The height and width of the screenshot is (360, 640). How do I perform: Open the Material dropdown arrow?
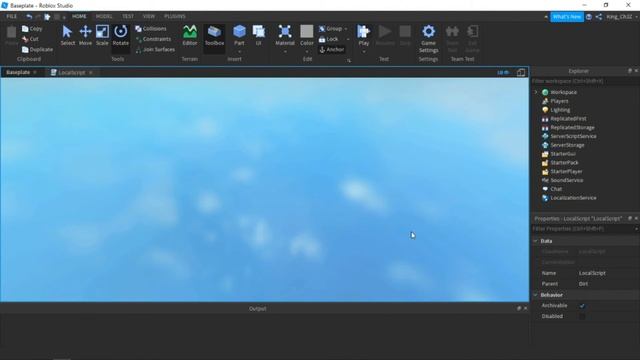[285, 52]
